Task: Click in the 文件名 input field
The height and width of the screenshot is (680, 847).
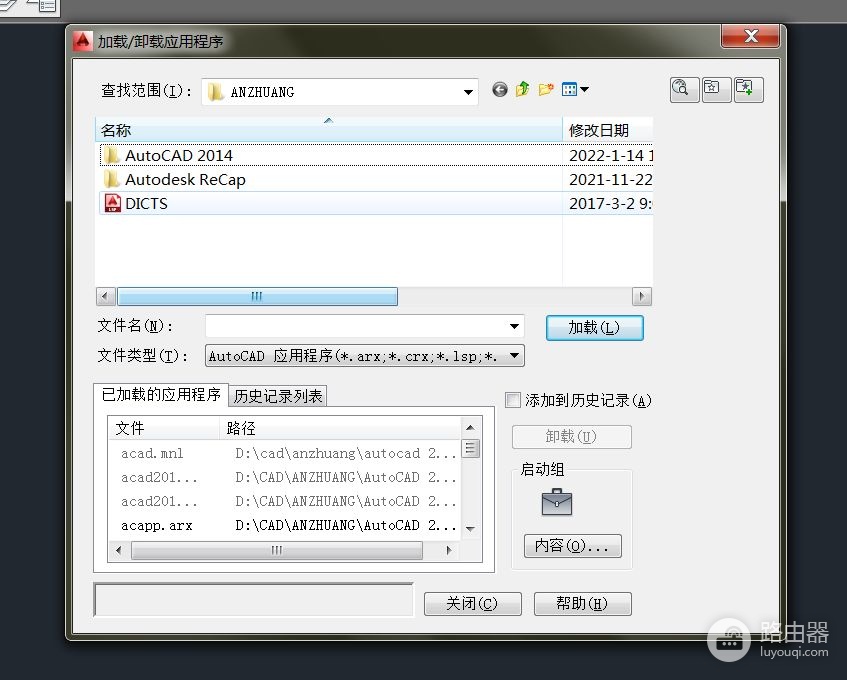Action: 357,326
